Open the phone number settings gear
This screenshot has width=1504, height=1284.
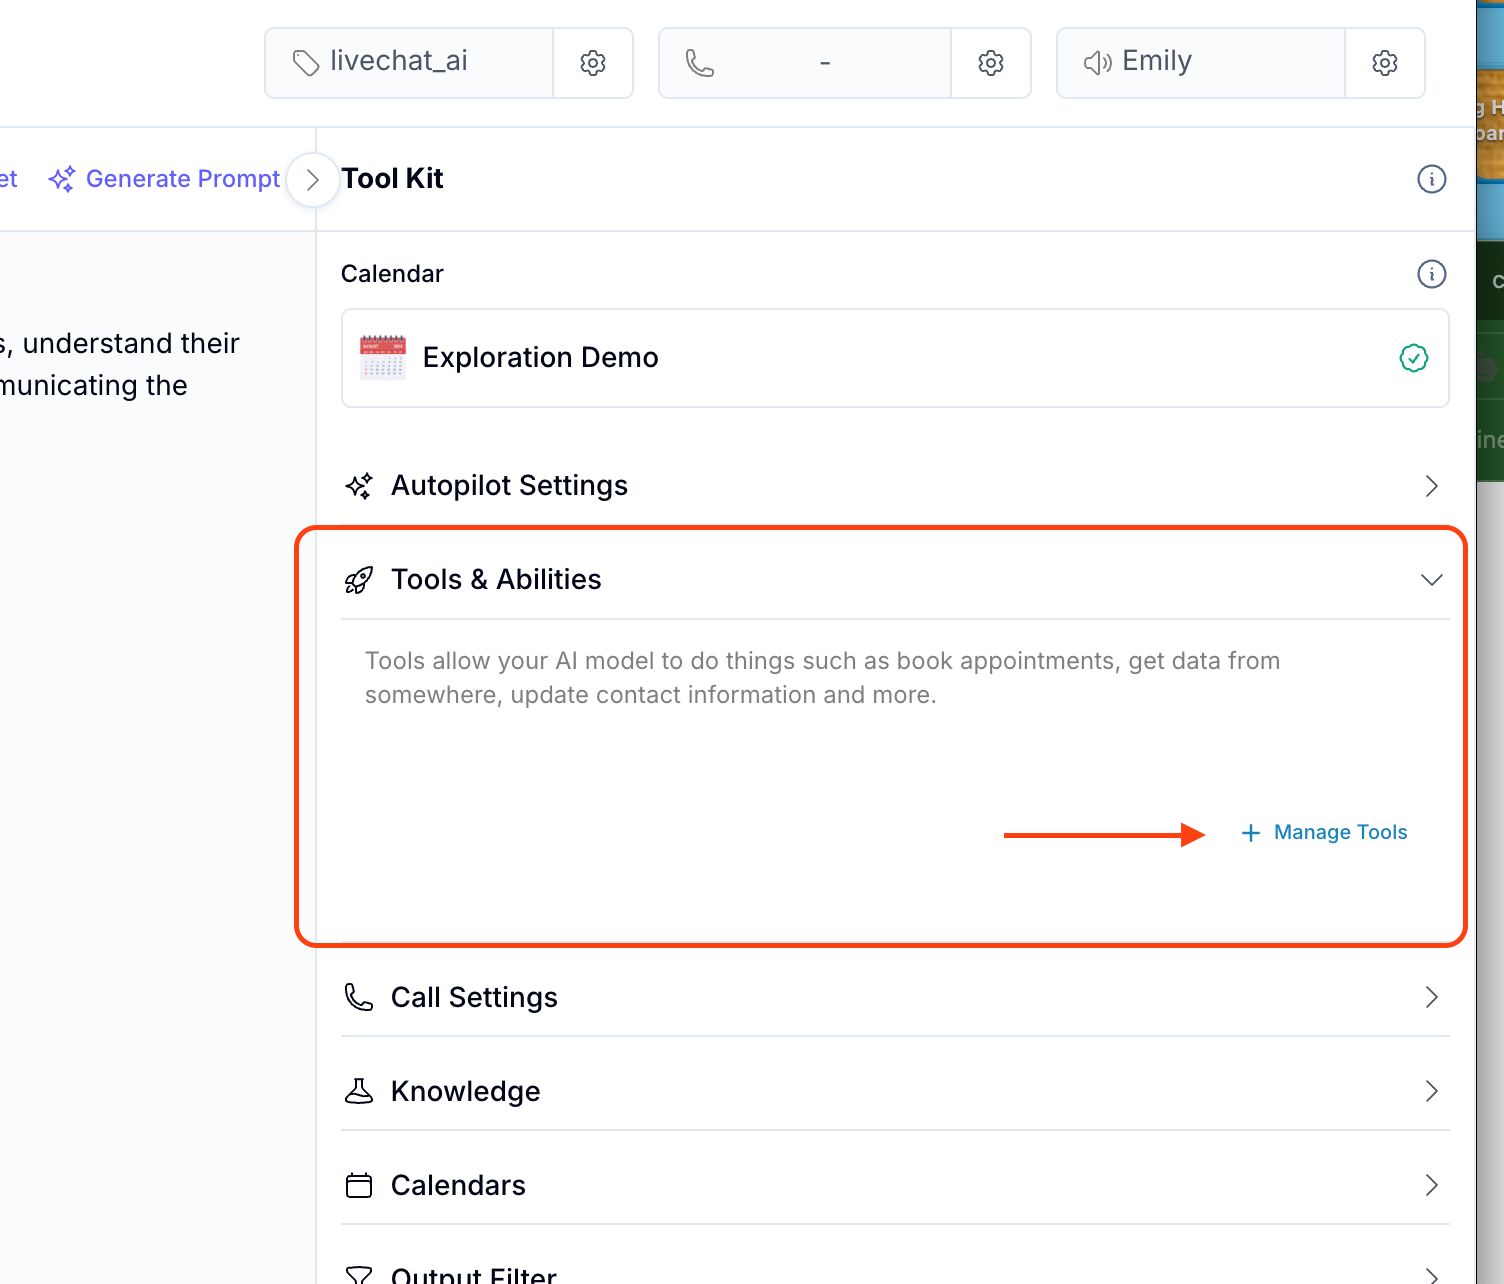990,63
